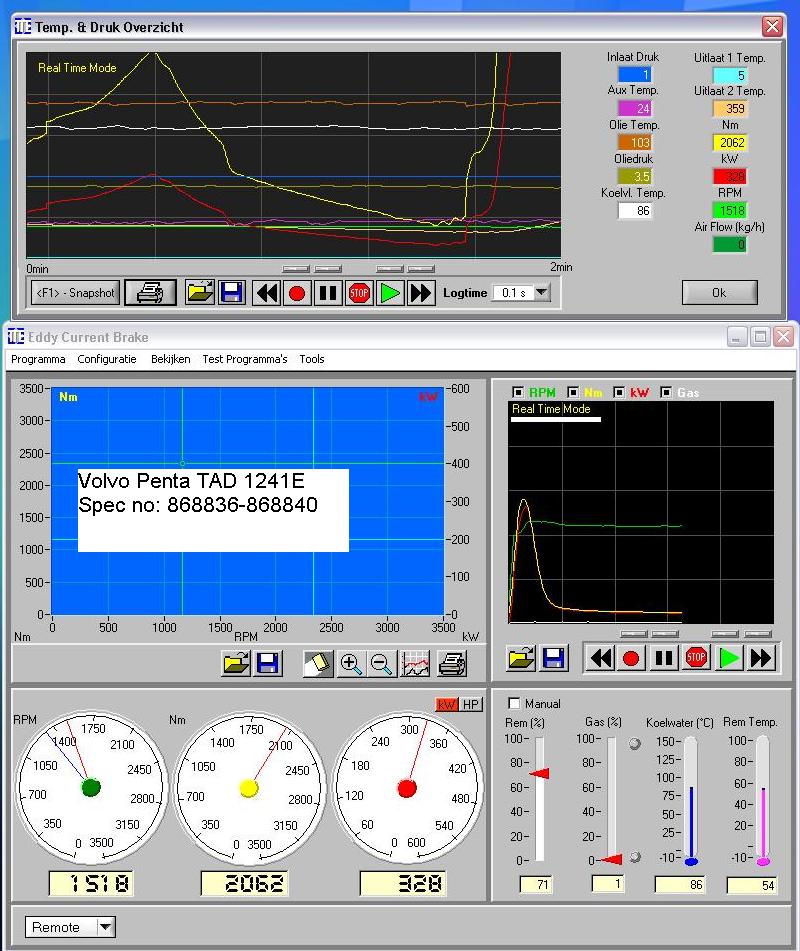Screen dimensions: 800x951
Task: Open the Test Programma's menu
Action: [244, 359]
